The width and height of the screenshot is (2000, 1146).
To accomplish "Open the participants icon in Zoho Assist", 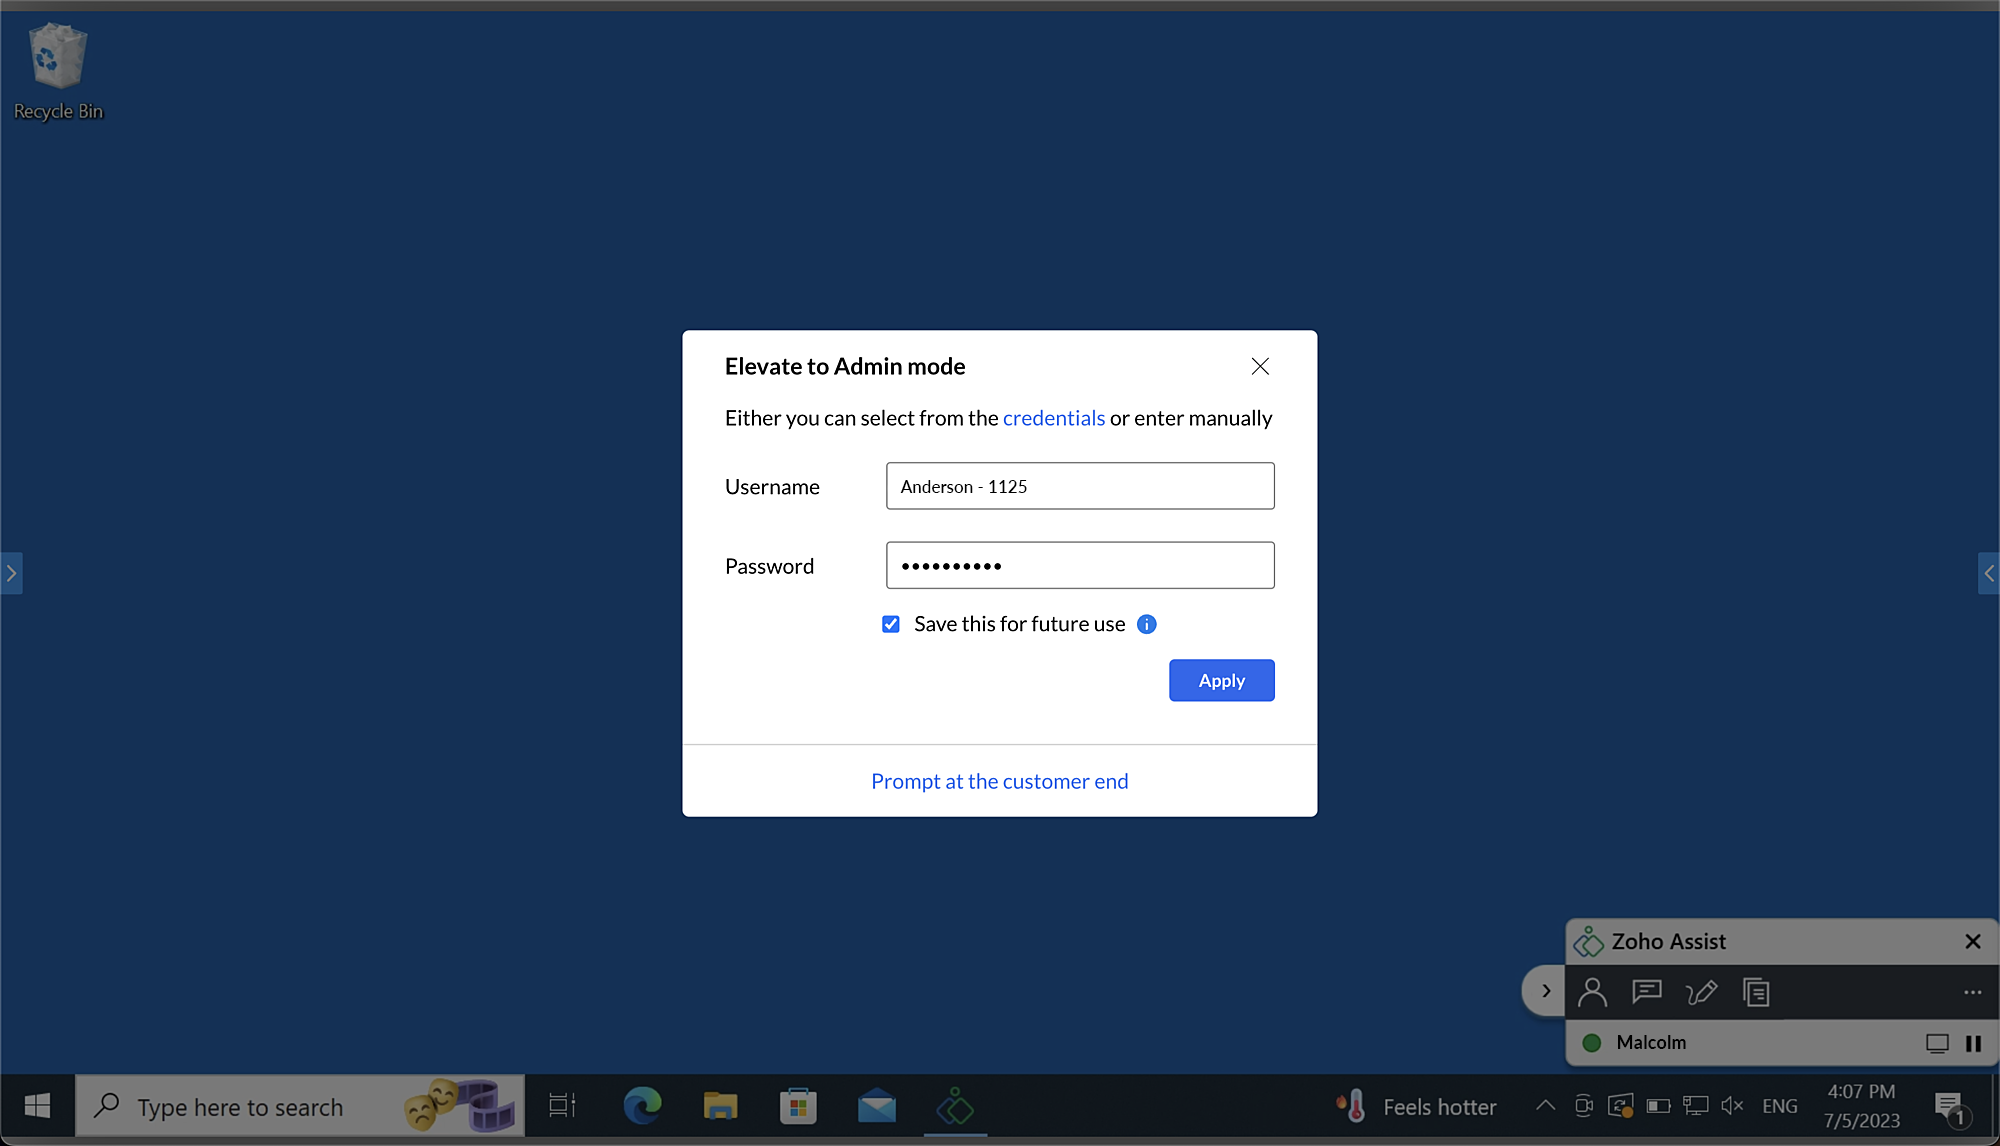I will pos(1592,992).
